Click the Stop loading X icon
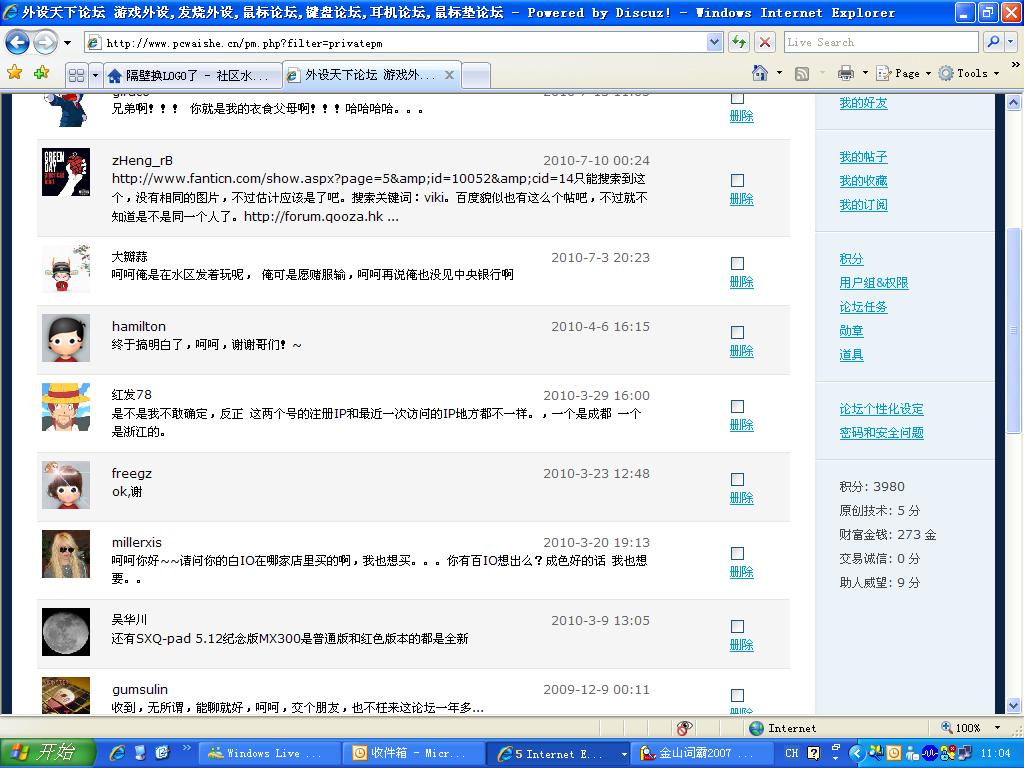 765,42
